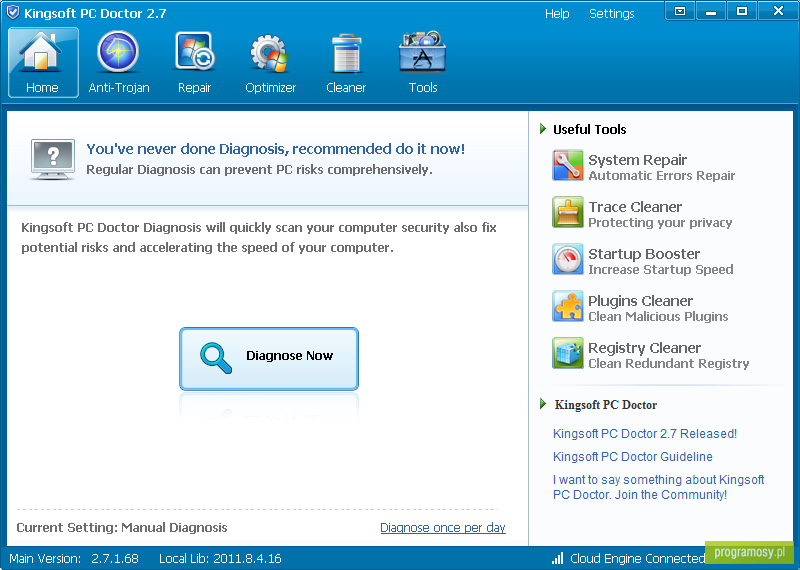Switch to the Optimizer tab label
This screenshot has height=570, width=800.
click(x=270, y=88)
